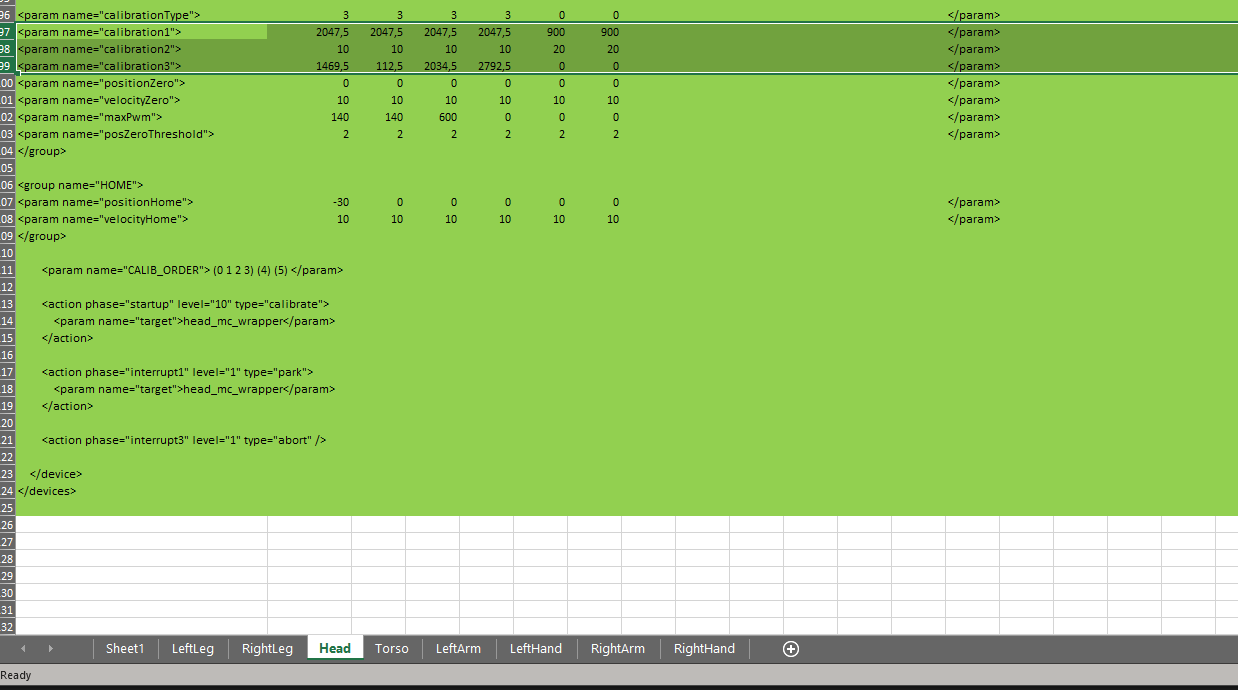Open the RightHand sheet tab
This screenshot has height=690, width=1238.
(704, 649)
